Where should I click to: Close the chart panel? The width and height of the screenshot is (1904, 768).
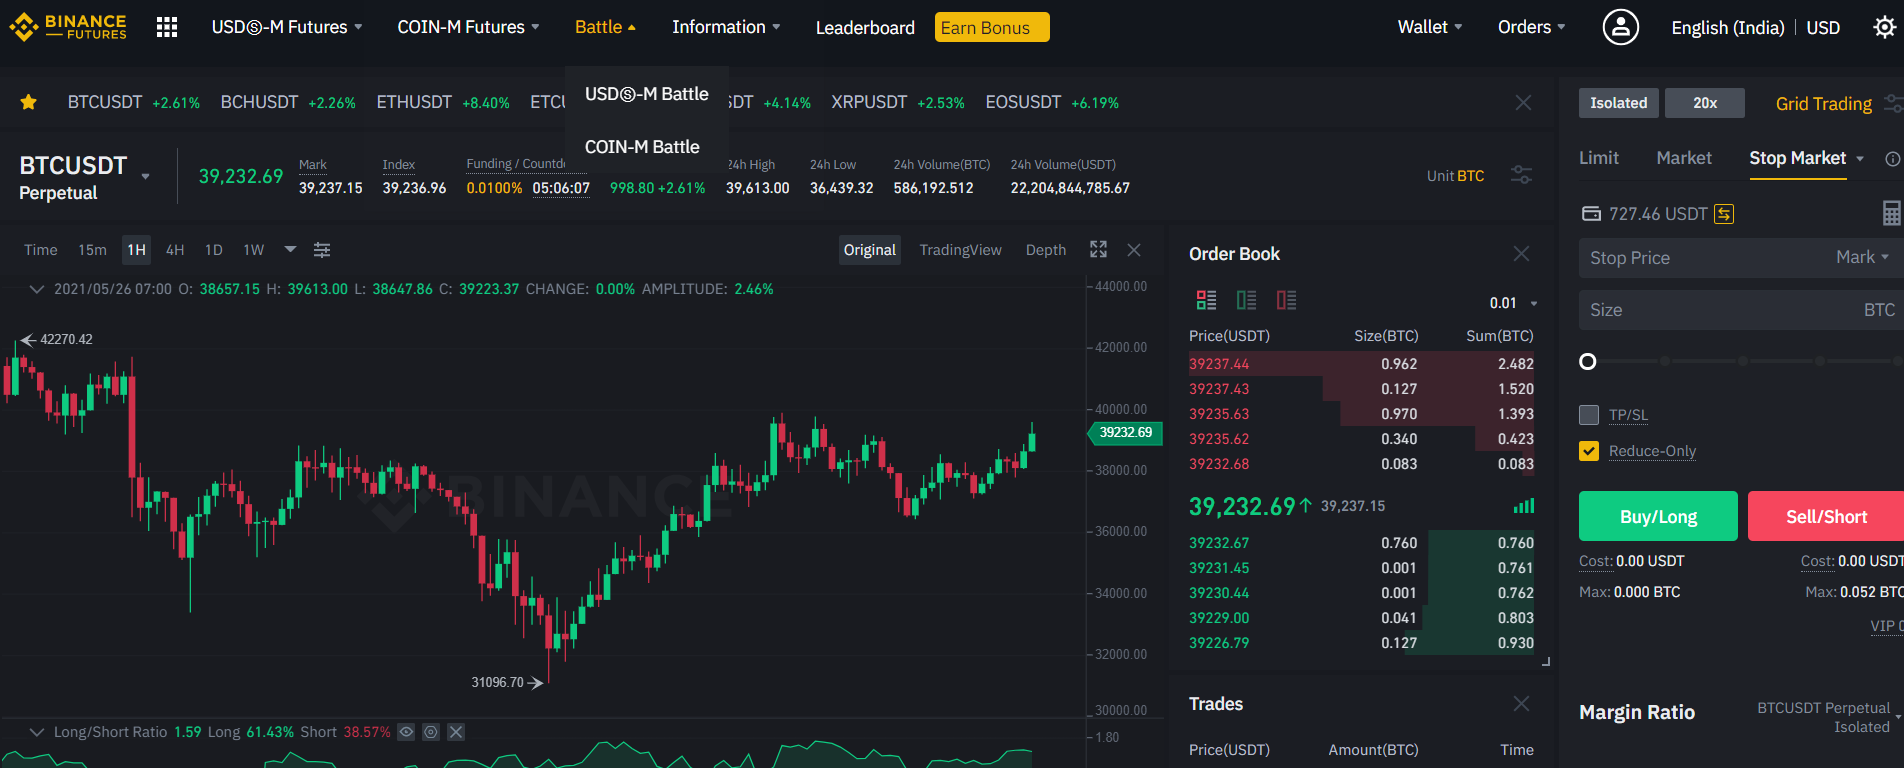coord(1134,249)
